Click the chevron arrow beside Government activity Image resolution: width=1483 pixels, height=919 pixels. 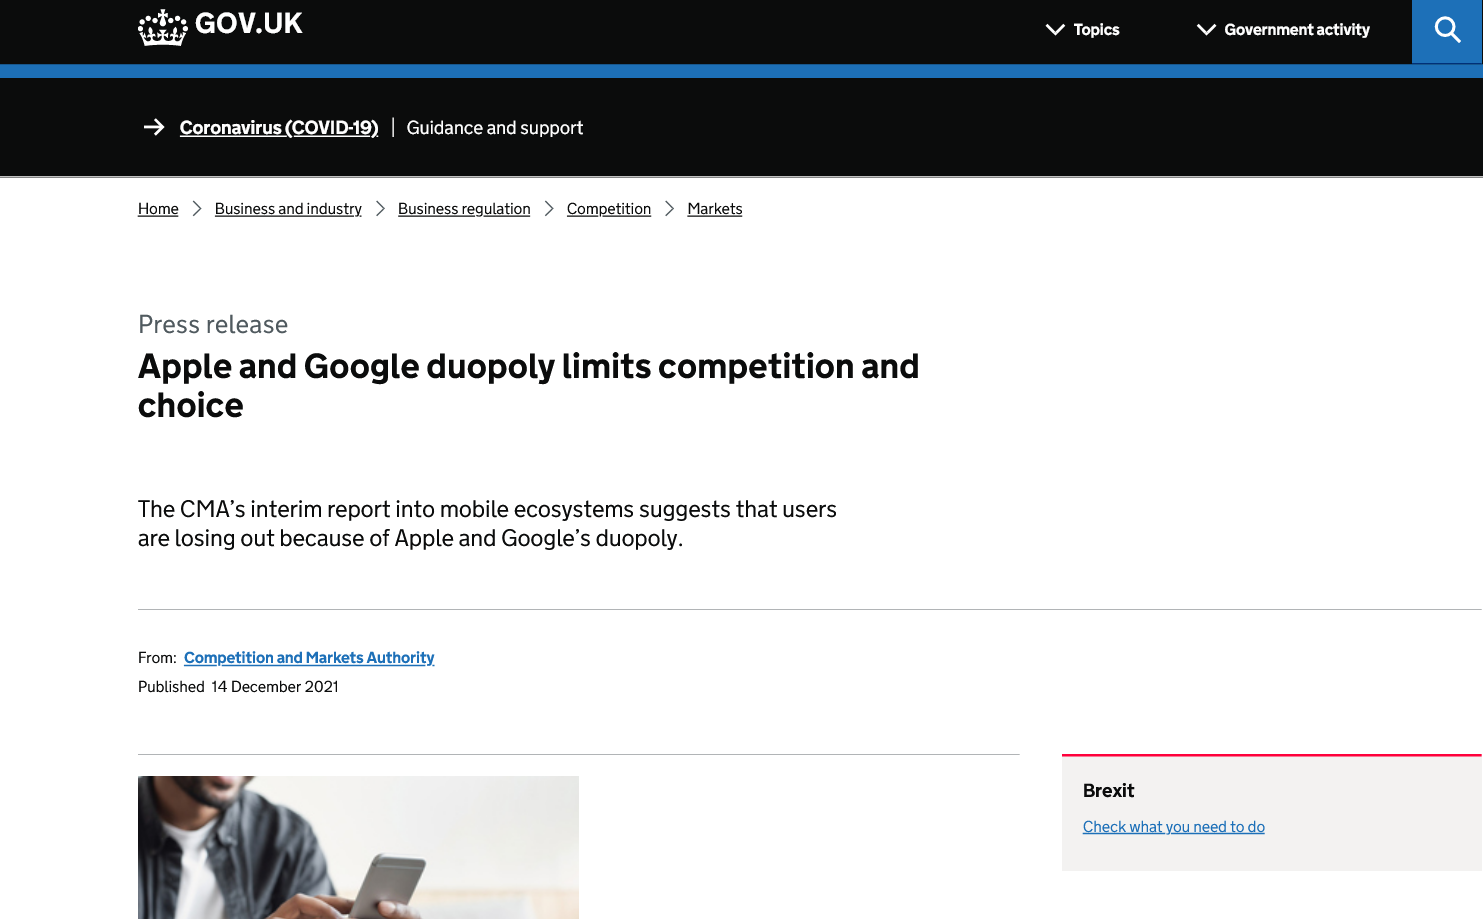click(x=1206, y=30)
